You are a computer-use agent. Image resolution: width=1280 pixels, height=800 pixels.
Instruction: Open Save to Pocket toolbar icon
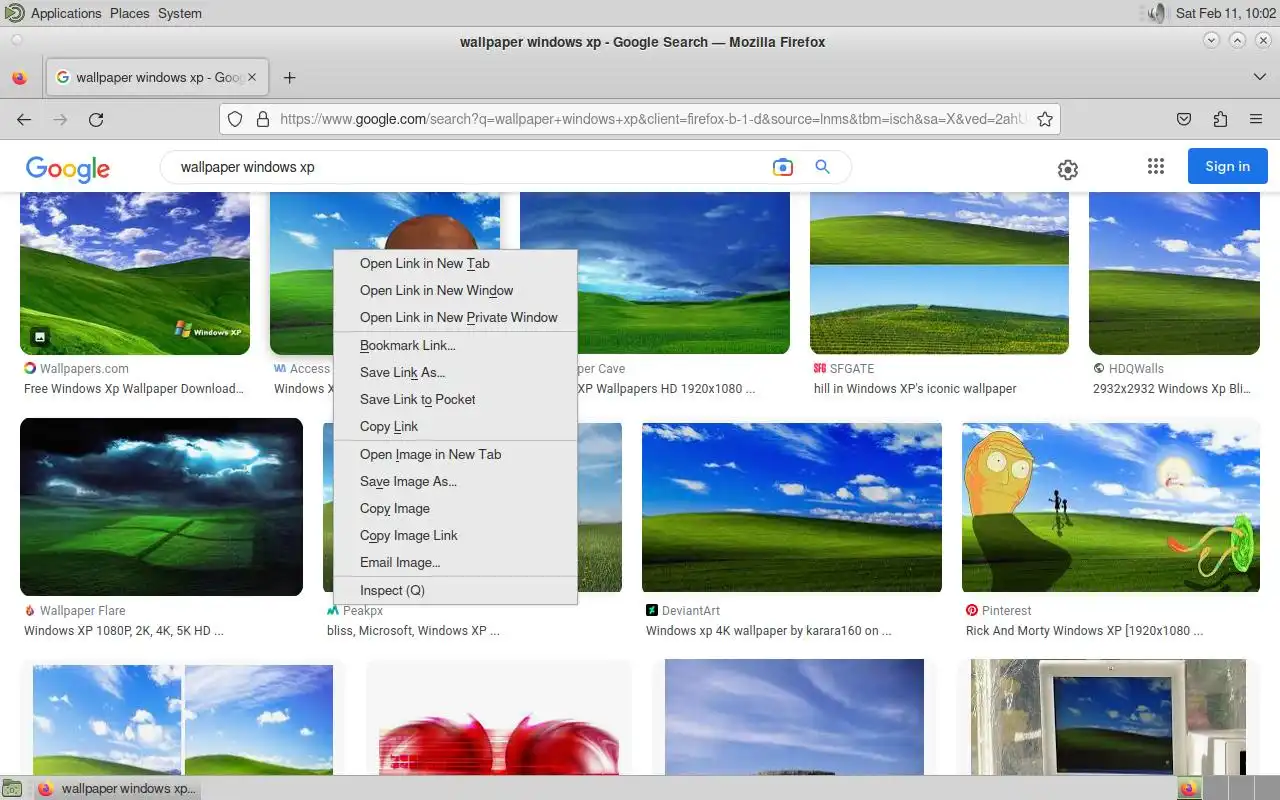coord(1184,119)
